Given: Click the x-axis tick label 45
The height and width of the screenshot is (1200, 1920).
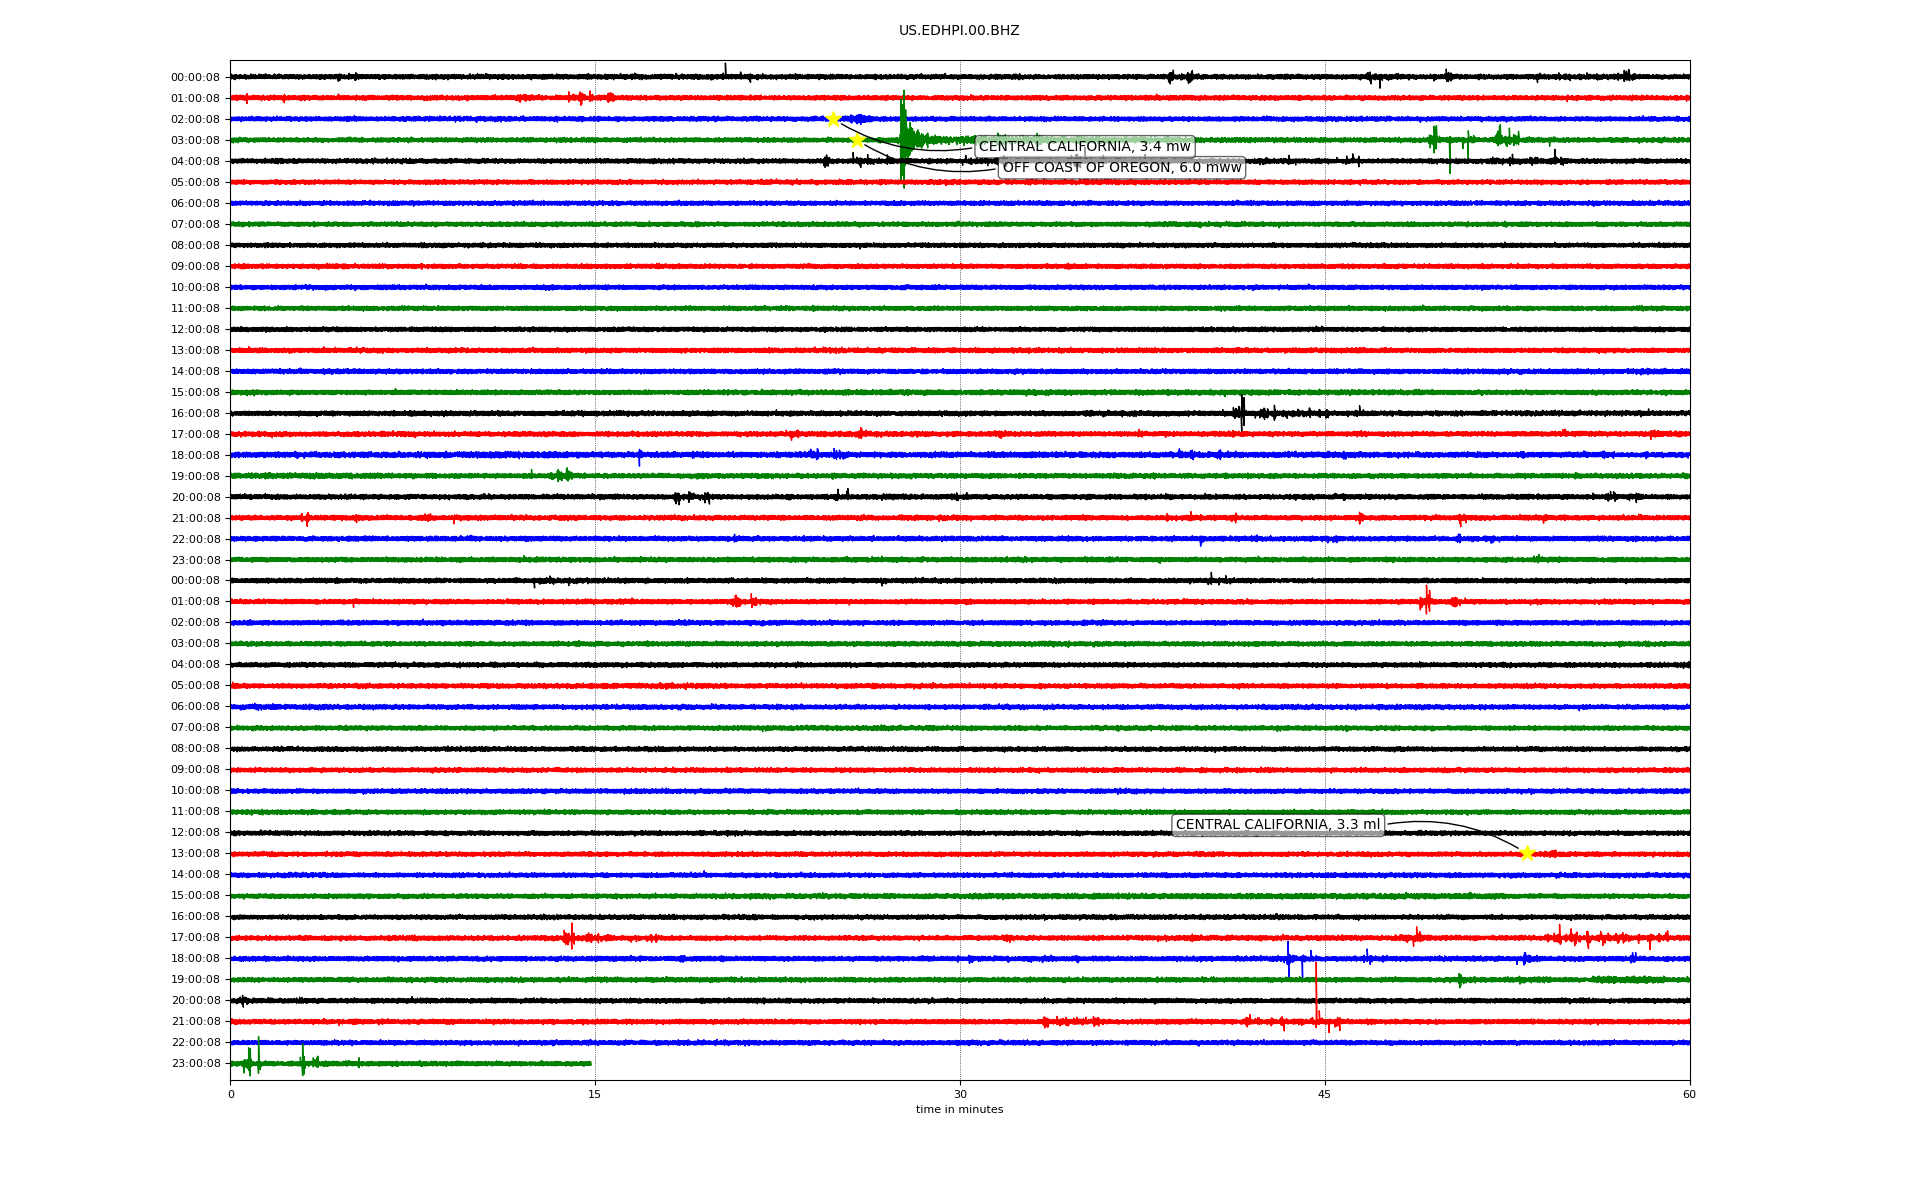Looking at the screenshot, I should coord(1325,1094).
